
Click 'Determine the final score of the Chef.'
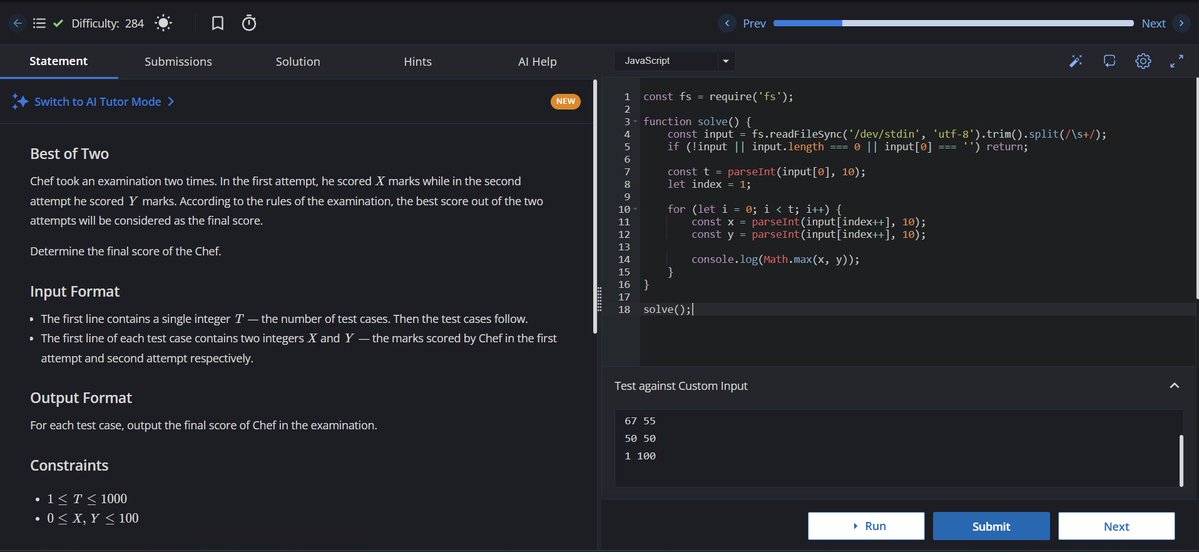(x=125, y=251)
